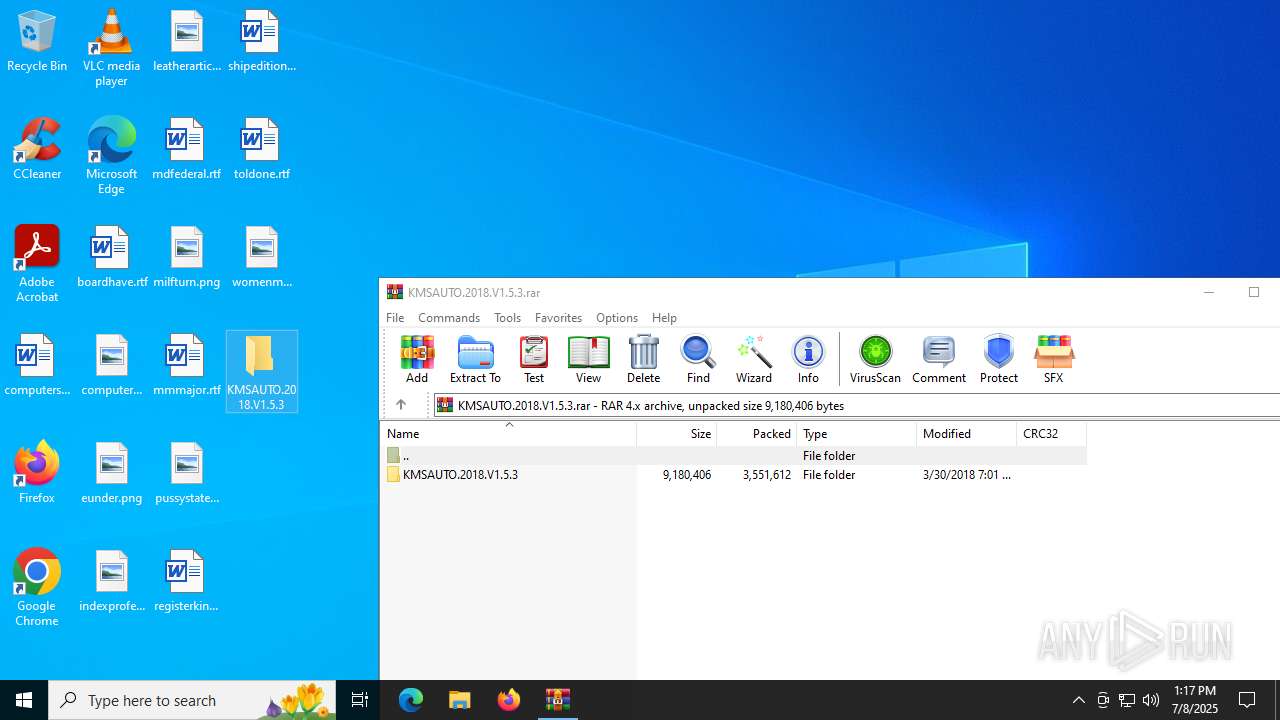Click the volume speaker tray icon
This screenshot has height=720, width=1280.
(1151, 700)
